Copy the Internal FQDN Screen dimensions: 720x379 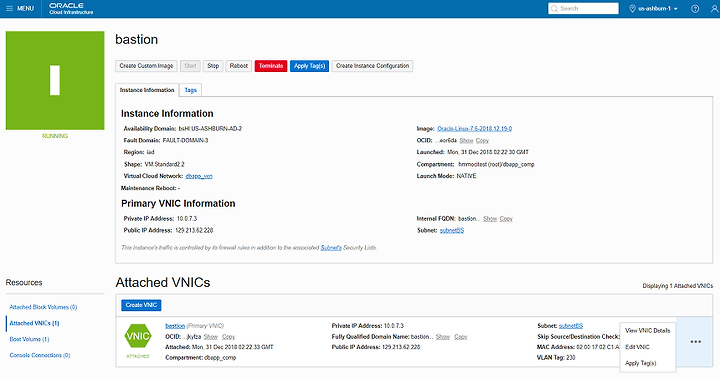click(x=506, y=219)
